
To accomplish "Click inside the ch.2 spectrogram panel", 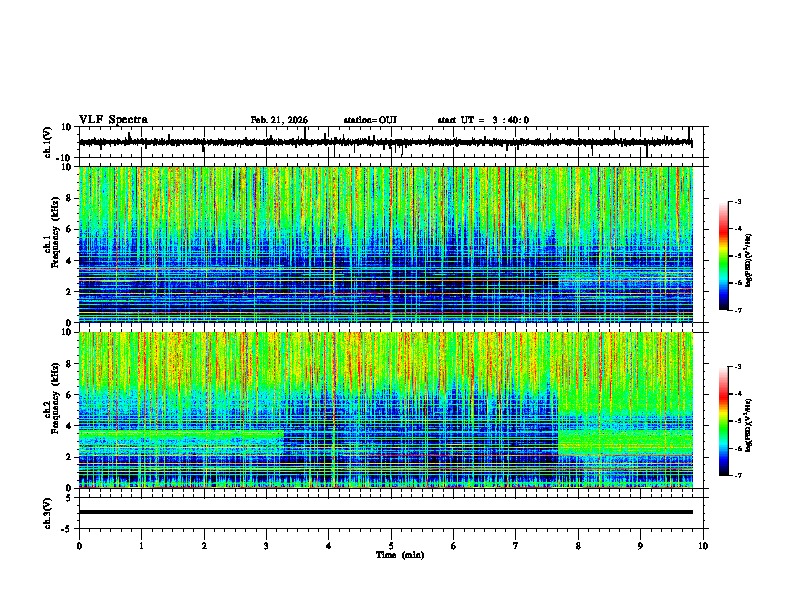I will (x=386, y=410).
